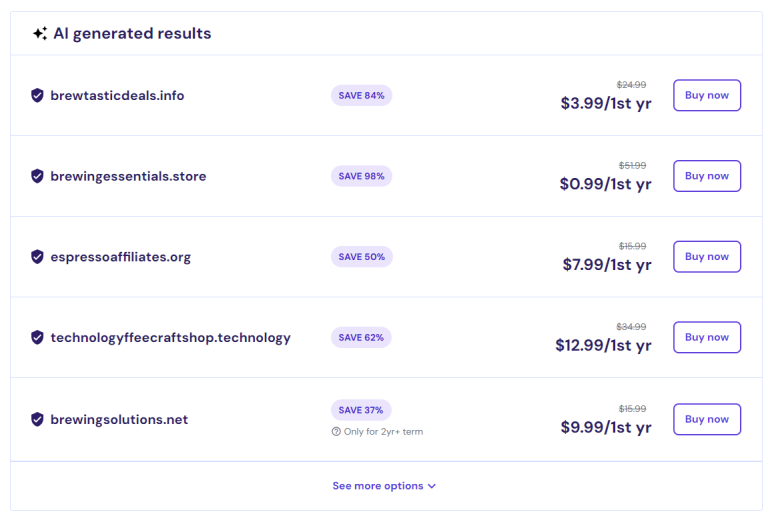The image size is (768, 518).
Task: Click the $0.99/1st yr price
Action: click(x=605, y=184)
